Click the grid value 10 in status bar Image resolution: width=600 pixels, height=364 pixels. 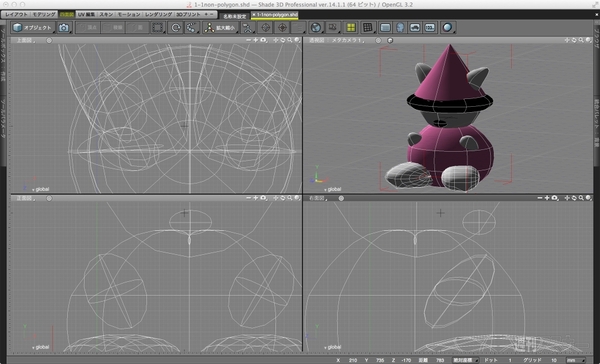pos(554,360)
